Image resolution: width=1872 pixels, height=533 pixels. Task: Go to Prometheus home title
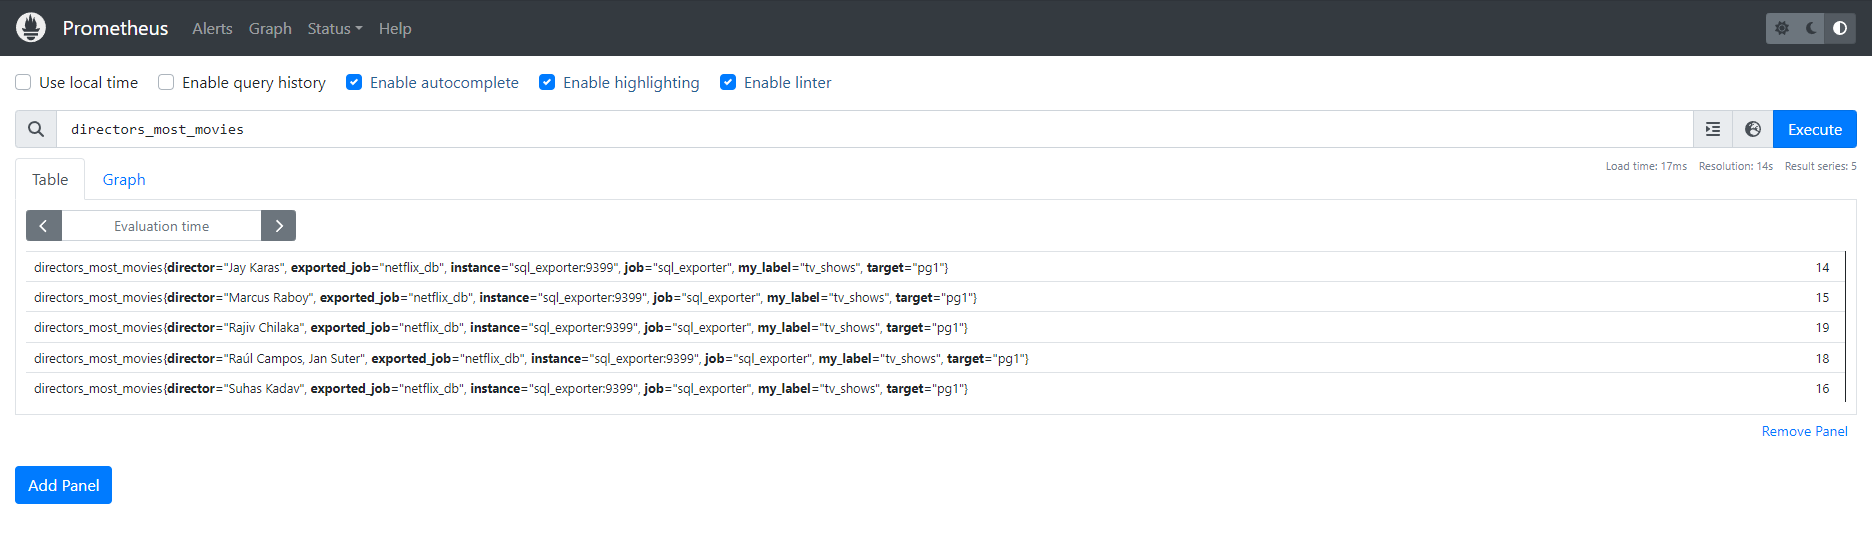coord(115,28)
